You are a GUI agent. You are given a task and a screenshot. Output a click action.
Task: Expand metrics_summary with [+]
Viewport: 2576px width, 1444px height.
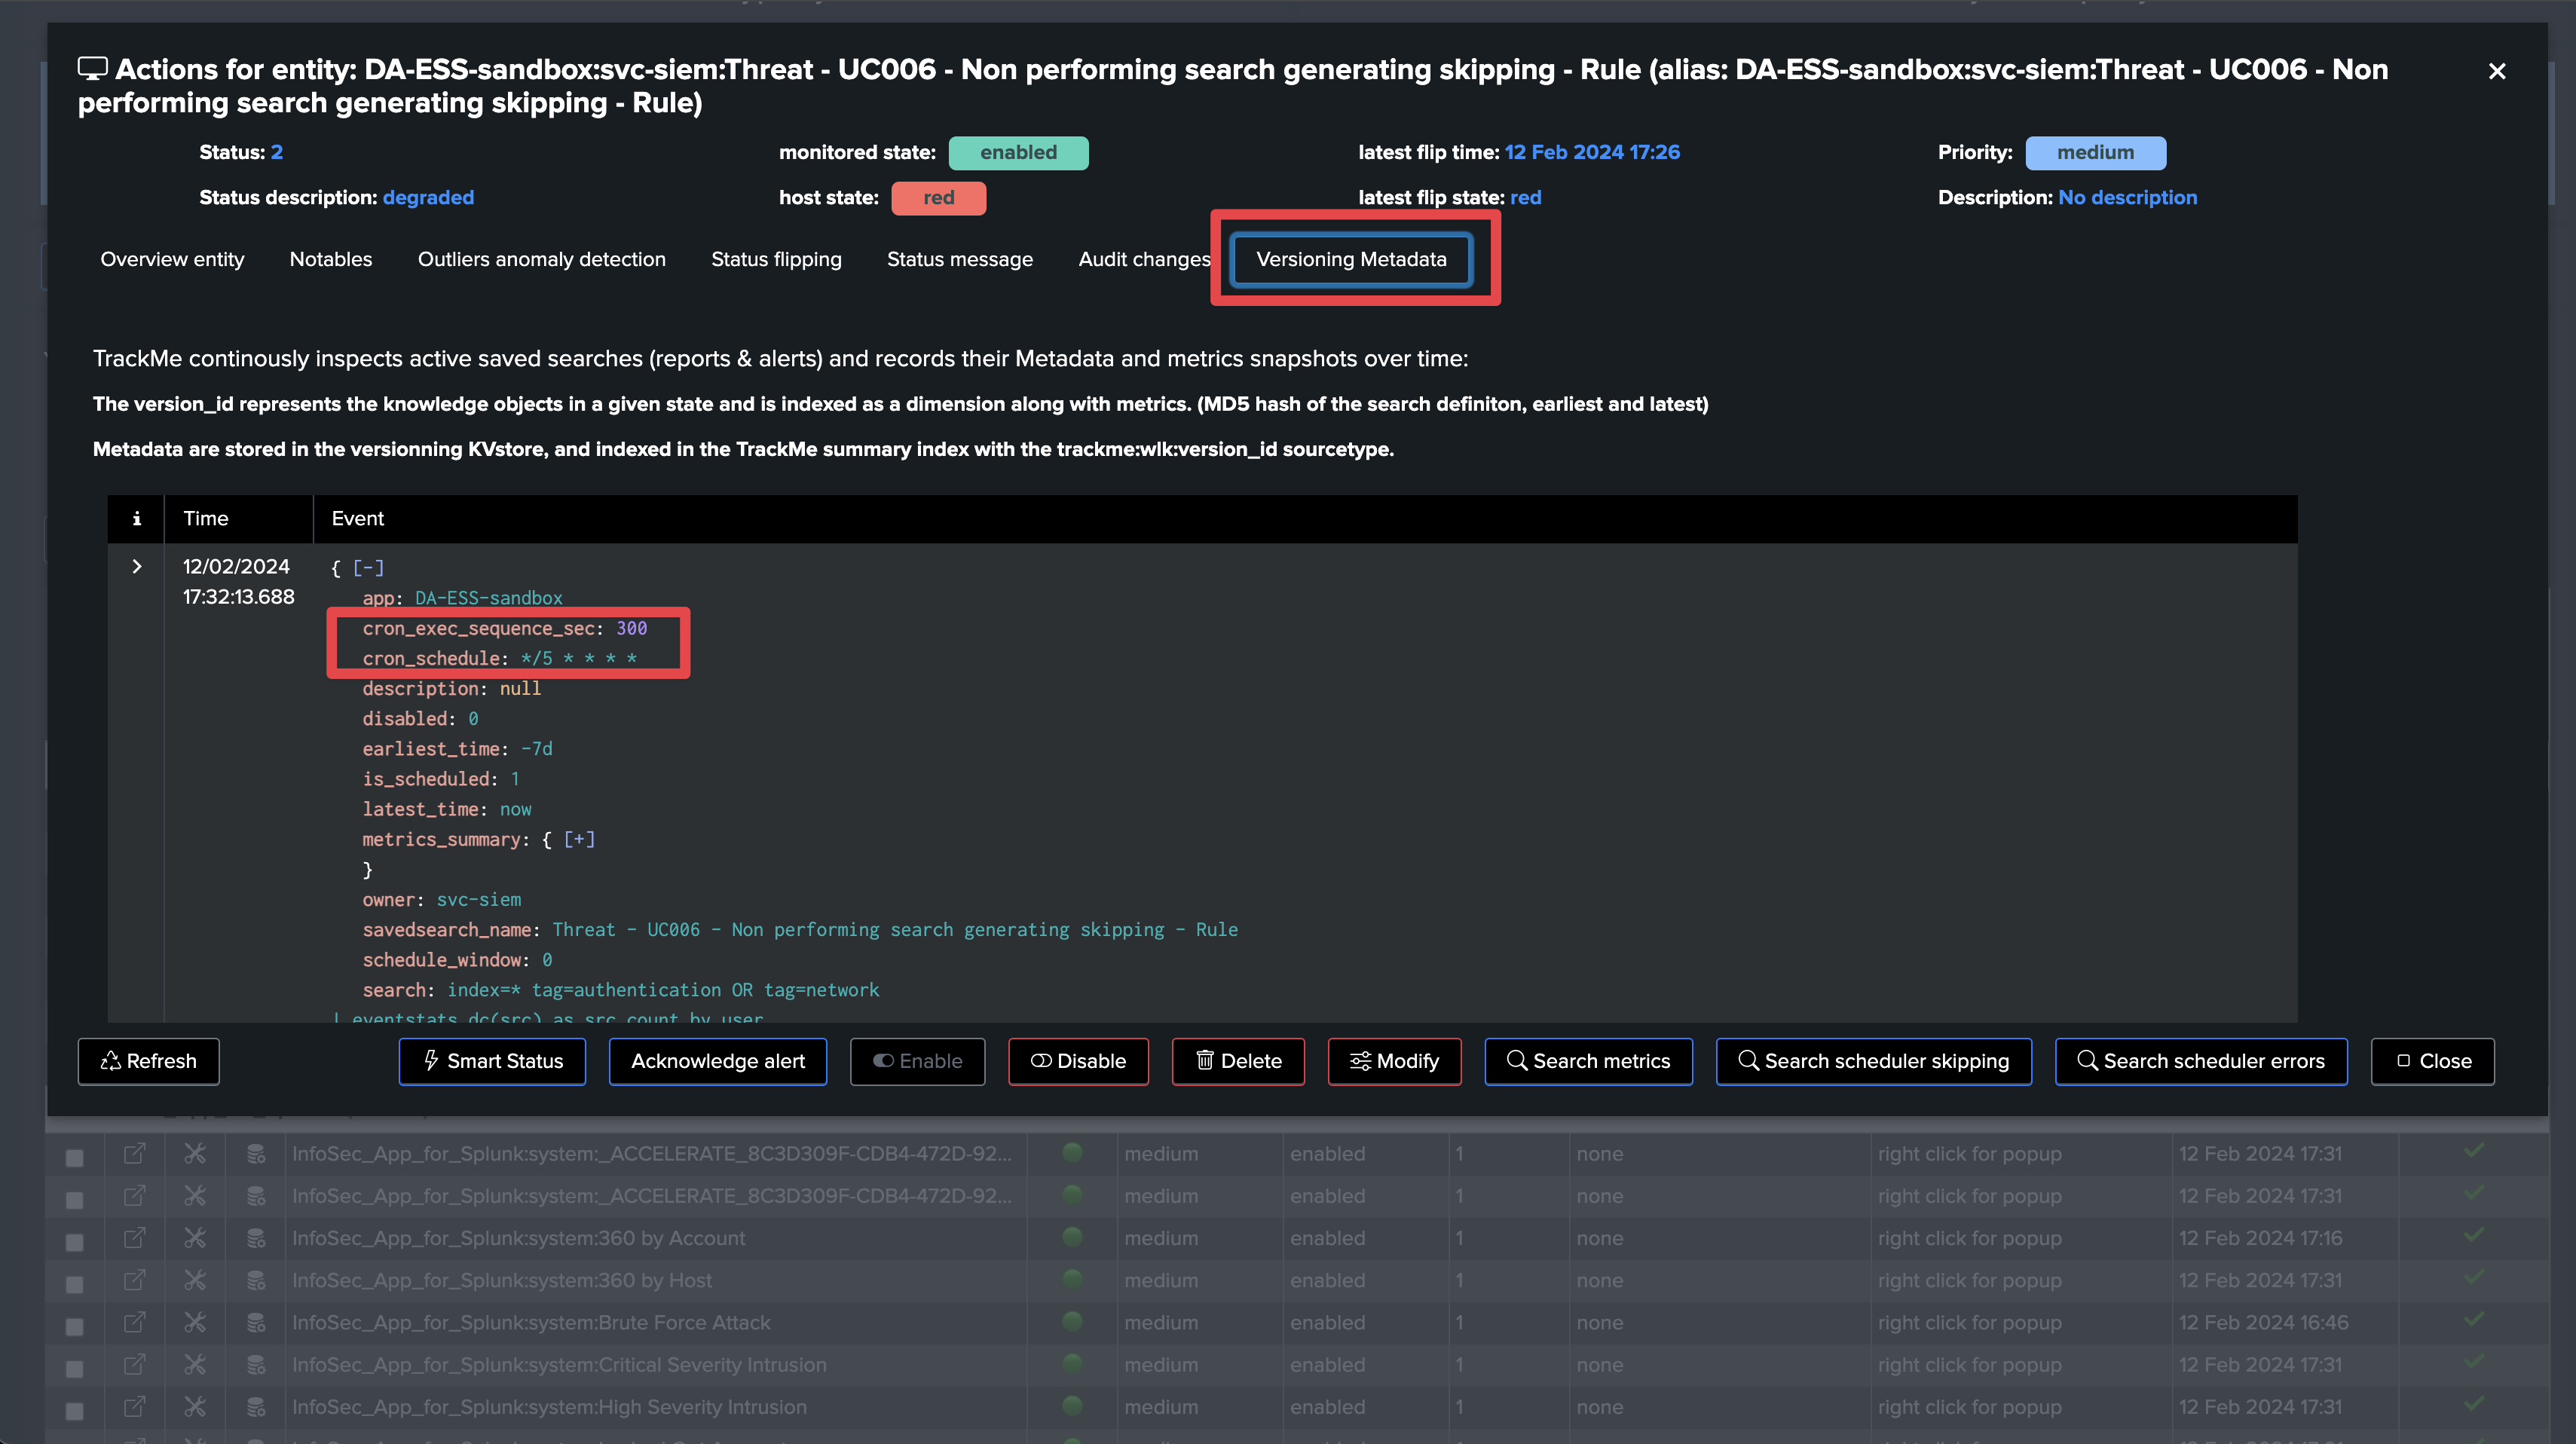[579, 839]
